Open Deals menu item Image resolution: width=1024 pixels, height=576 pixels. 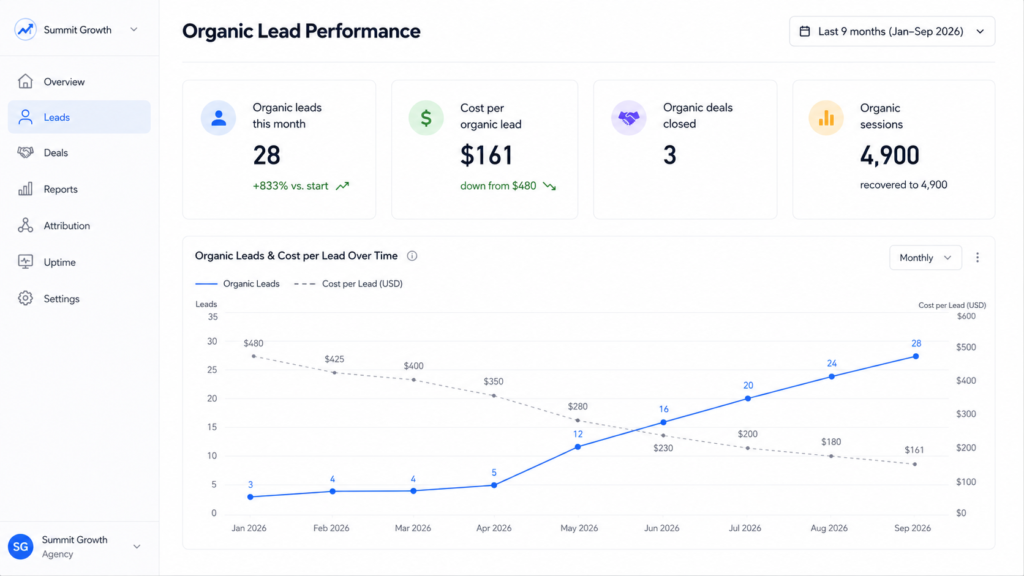pyautogui.click(x=79, y=152)
